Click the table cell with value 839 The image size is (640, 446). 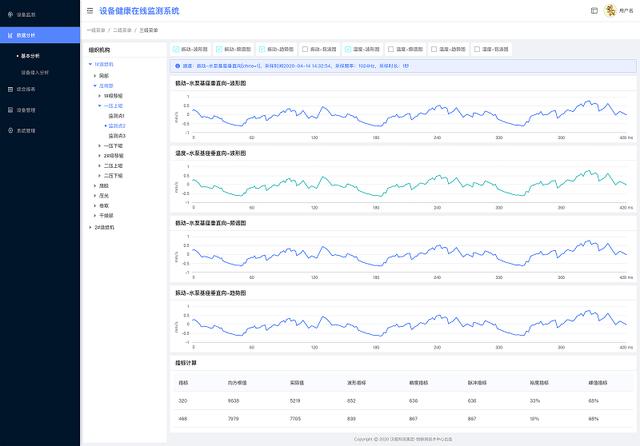pos(351,419)
